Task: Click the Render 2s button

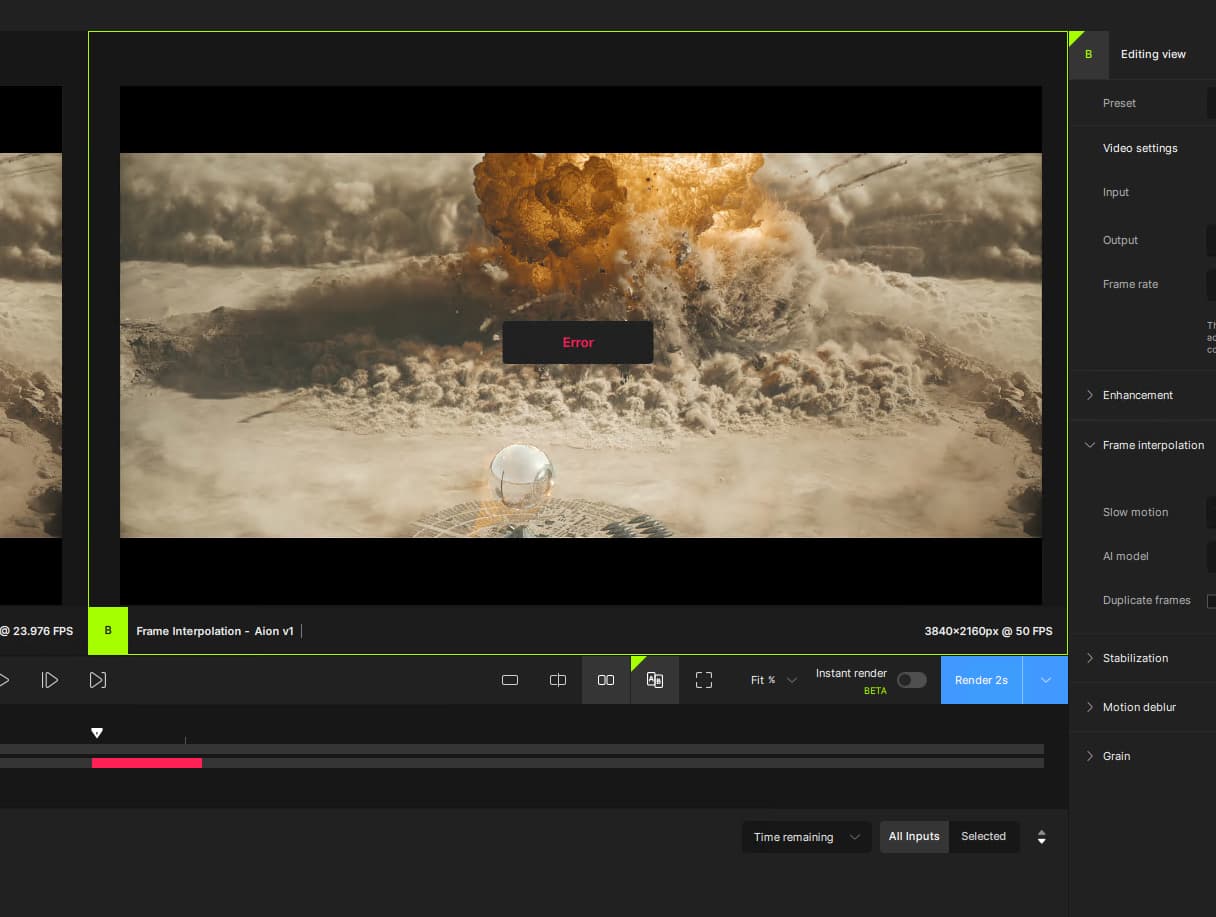Action: pyautogui.click(x=981, y=680)
